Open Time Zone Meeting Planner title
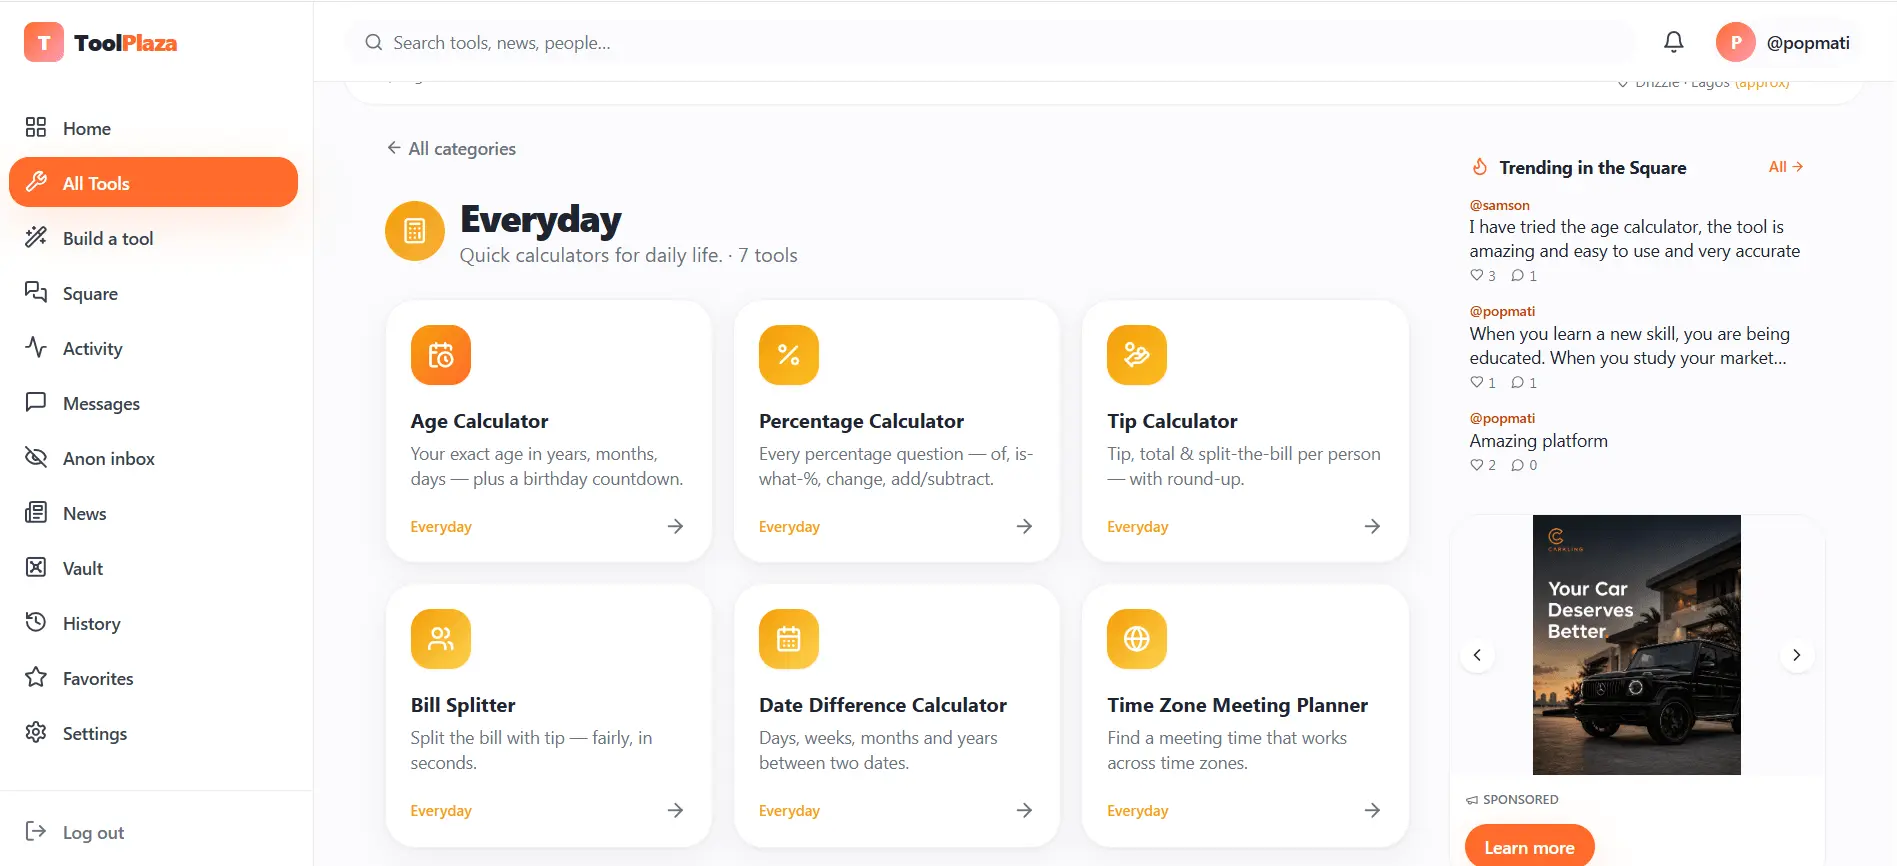The height and width of the screenshot is (866, 1897). click(1237, 705)
